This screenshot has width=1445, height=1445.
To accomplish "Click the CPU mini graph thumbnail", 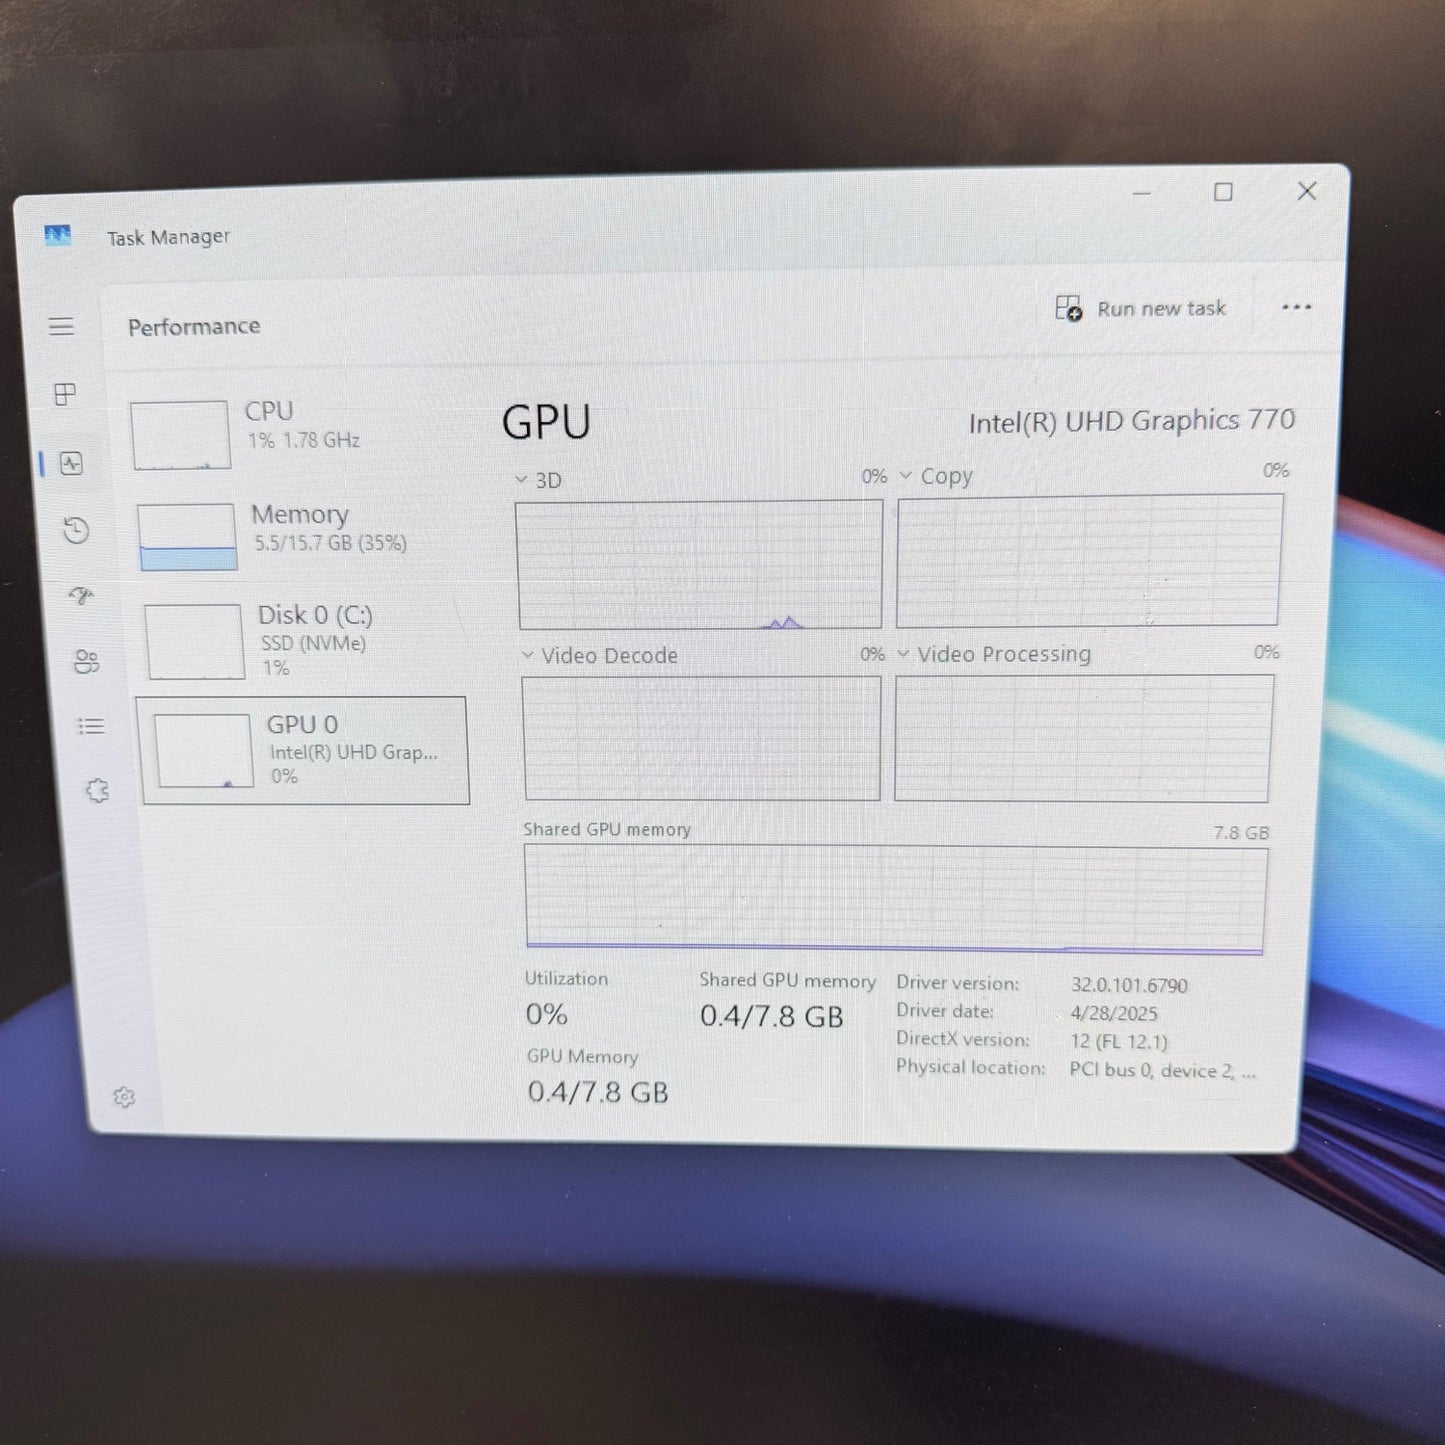I will tap(181, 435).
